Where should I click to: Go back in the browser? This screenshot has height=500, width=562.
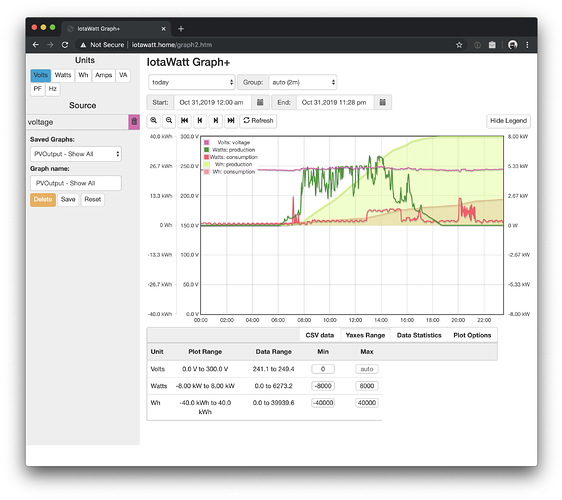(x=35, y=45)
